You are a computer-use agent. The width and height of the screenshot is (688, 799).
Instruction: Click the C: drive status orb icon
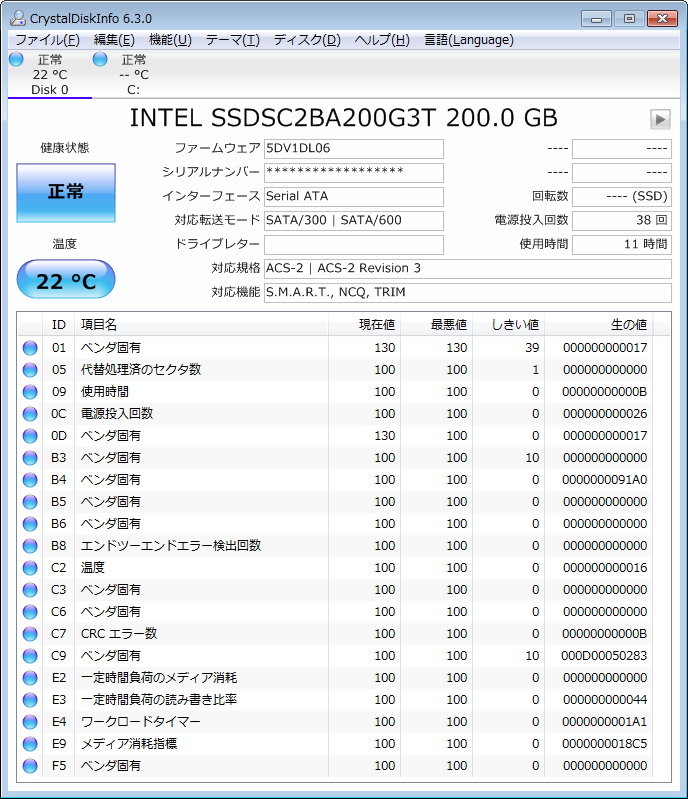tap(100, 60)
